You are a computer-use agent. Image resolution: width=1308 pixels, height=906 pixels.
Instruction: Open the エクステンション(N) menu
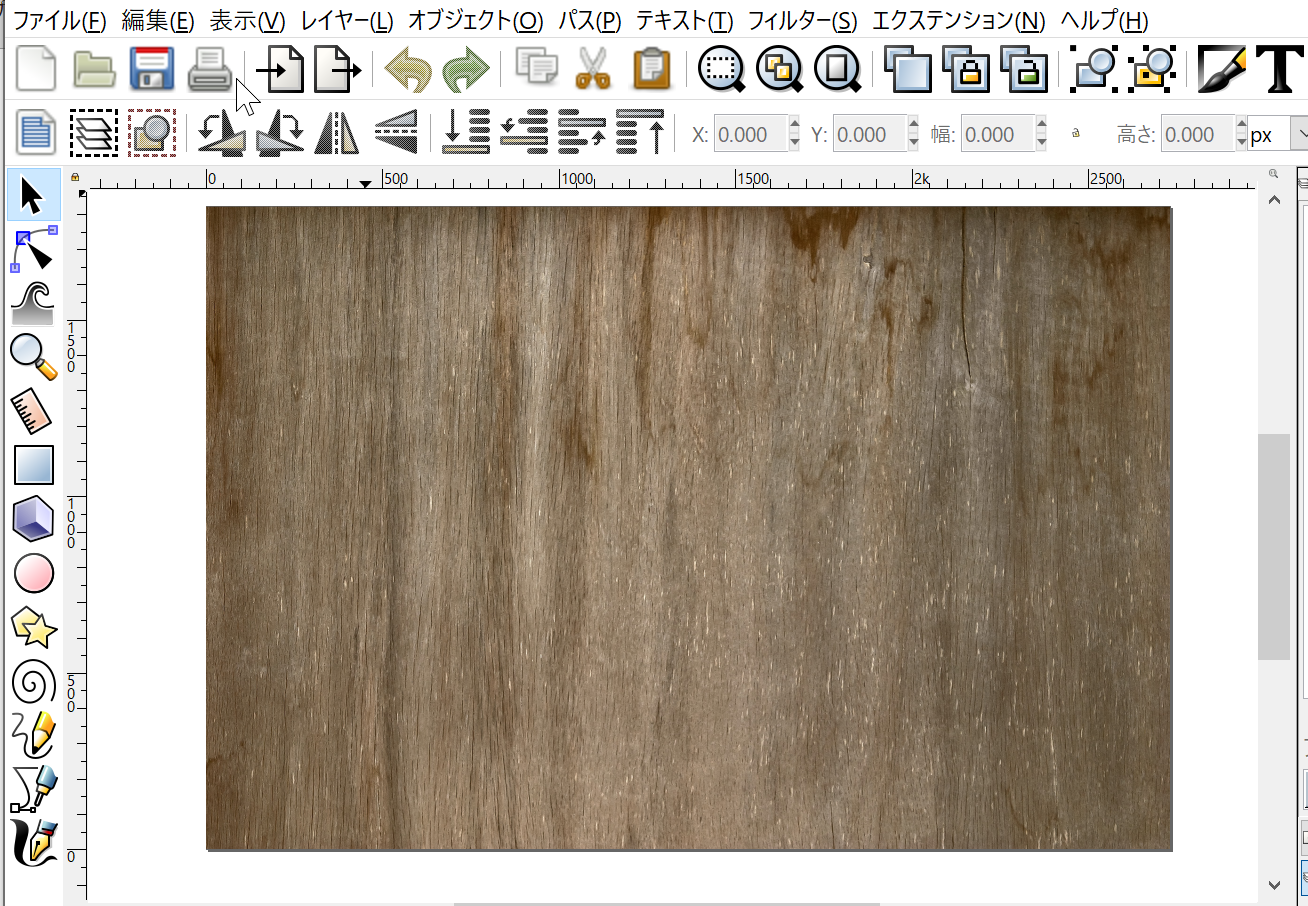tap(958, 21)
